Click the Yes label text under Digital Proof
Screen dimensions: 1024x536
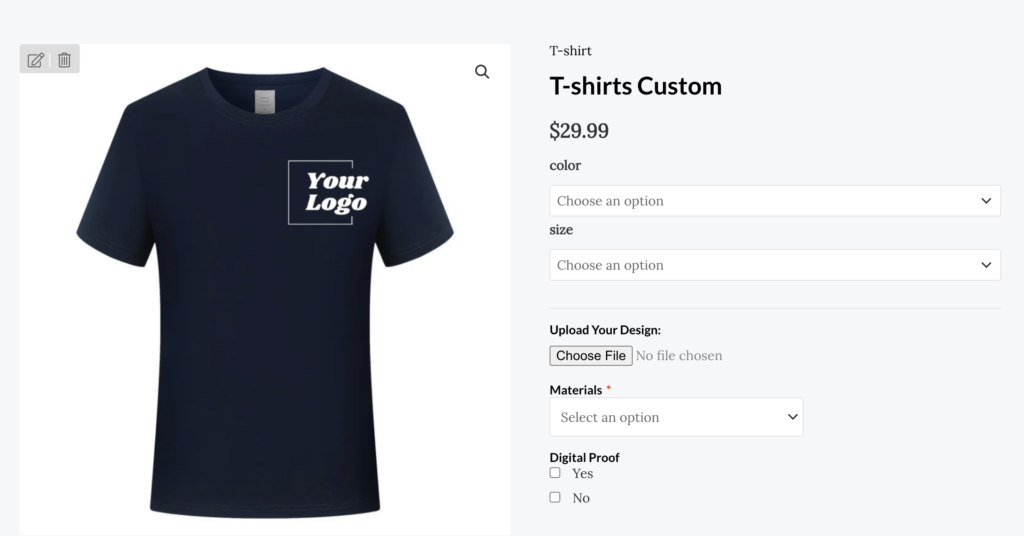pos(583,474)
